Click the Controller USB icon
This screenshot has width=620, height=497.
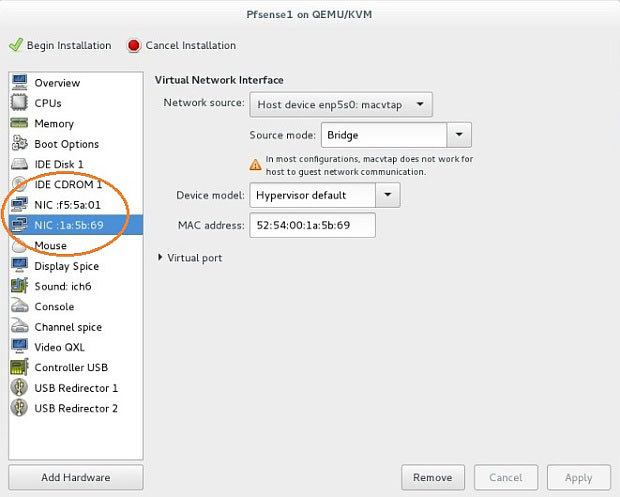(19, 367)
